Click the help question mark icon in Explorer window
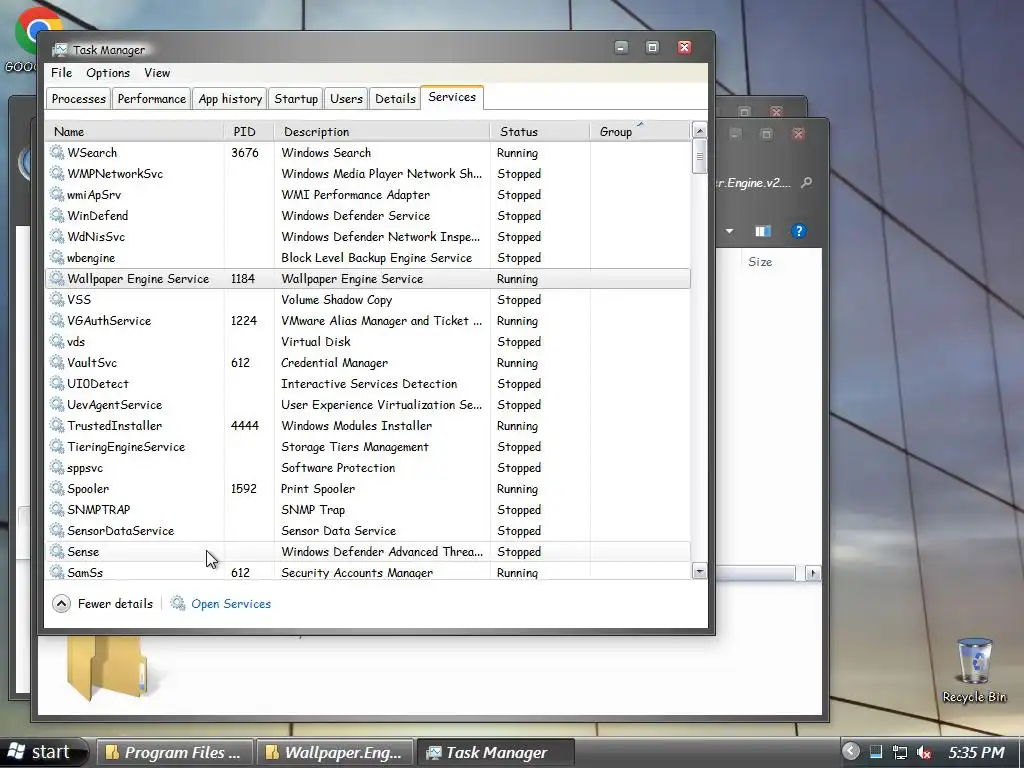 798,231
